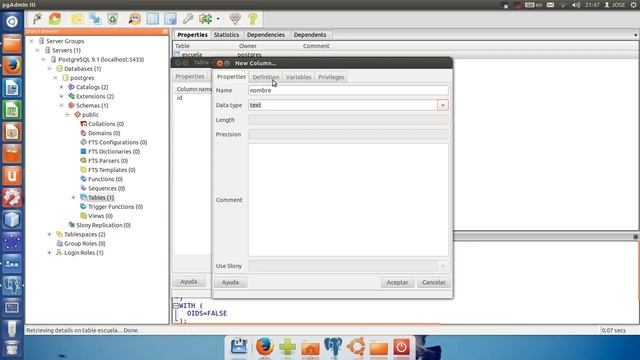Collapse the Server Groups tree node

(31, 41)
